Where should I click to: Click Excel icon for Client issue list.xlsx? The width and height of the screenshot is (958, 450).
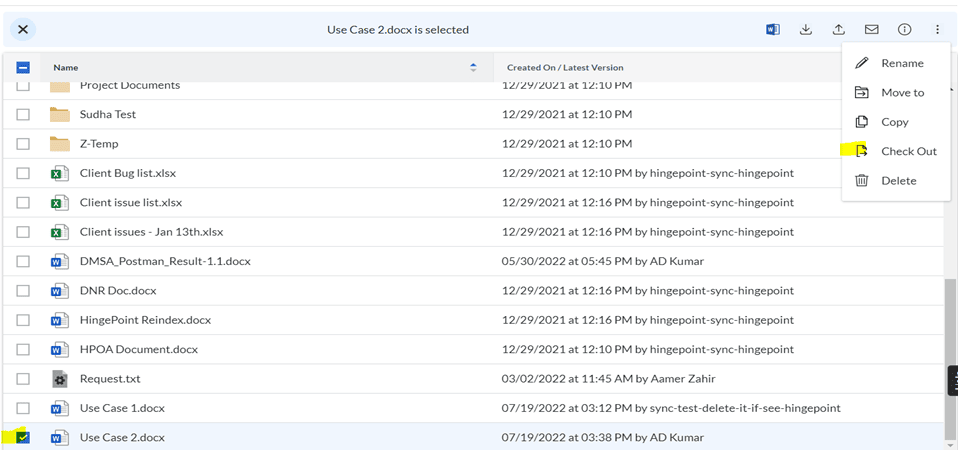pos(59,203)
